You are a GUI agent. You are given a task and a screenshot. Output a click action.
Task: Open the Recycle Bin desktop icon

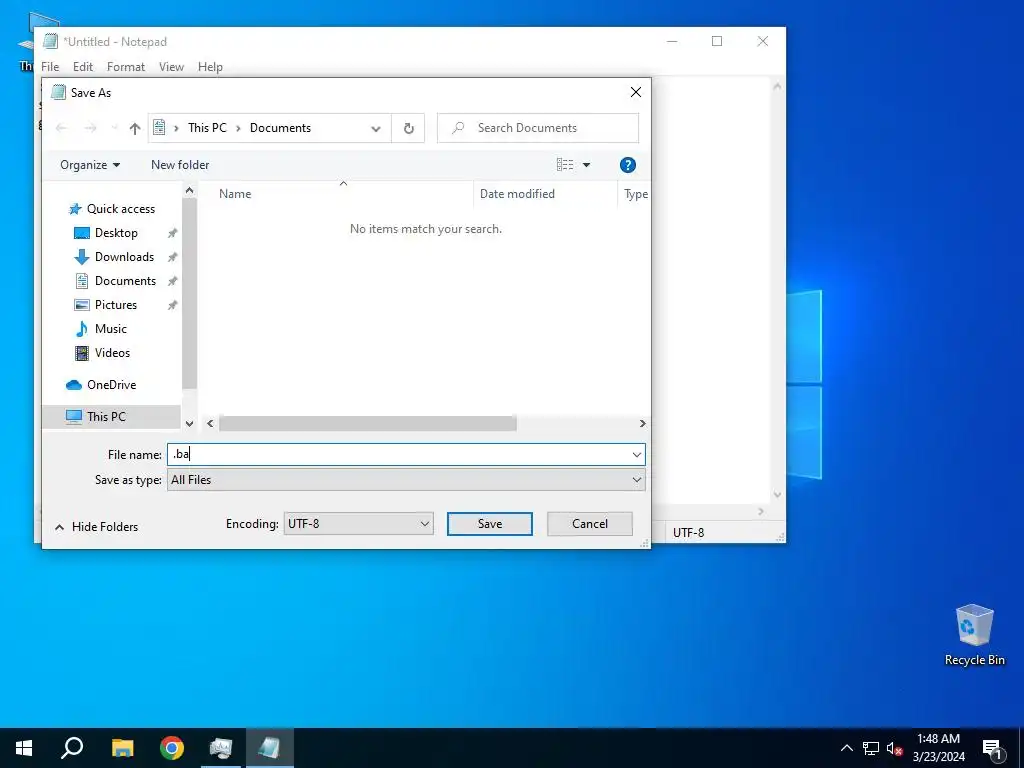point(974,635)
